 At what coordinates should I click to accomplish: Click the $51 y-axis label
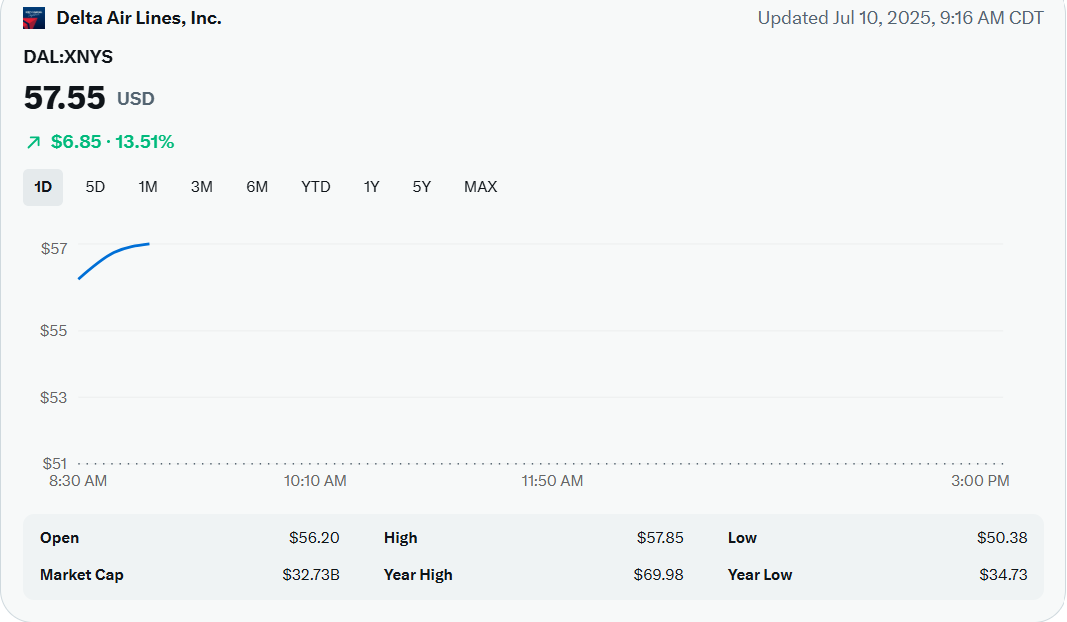tap(54, 463)
